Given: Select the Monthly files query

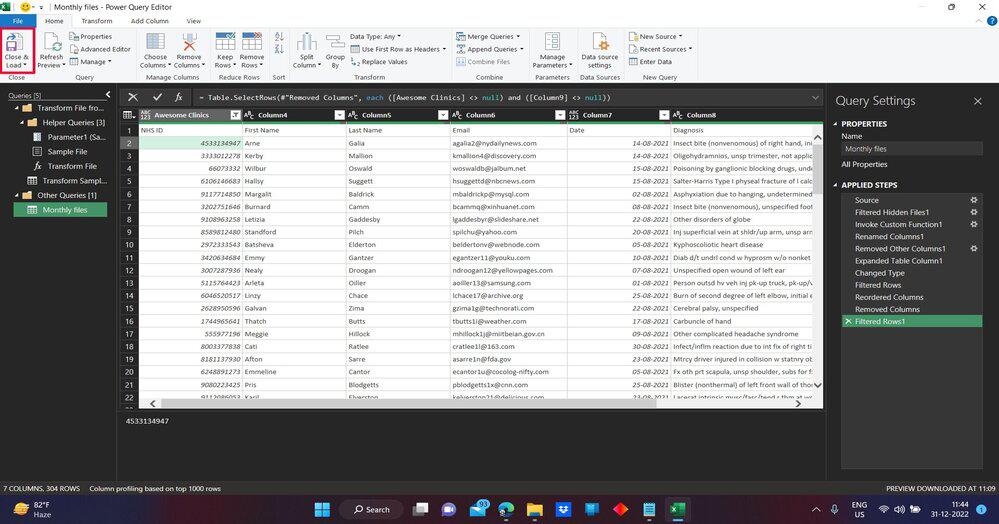Looking at the screenshot, I should (x=61, y=210).
